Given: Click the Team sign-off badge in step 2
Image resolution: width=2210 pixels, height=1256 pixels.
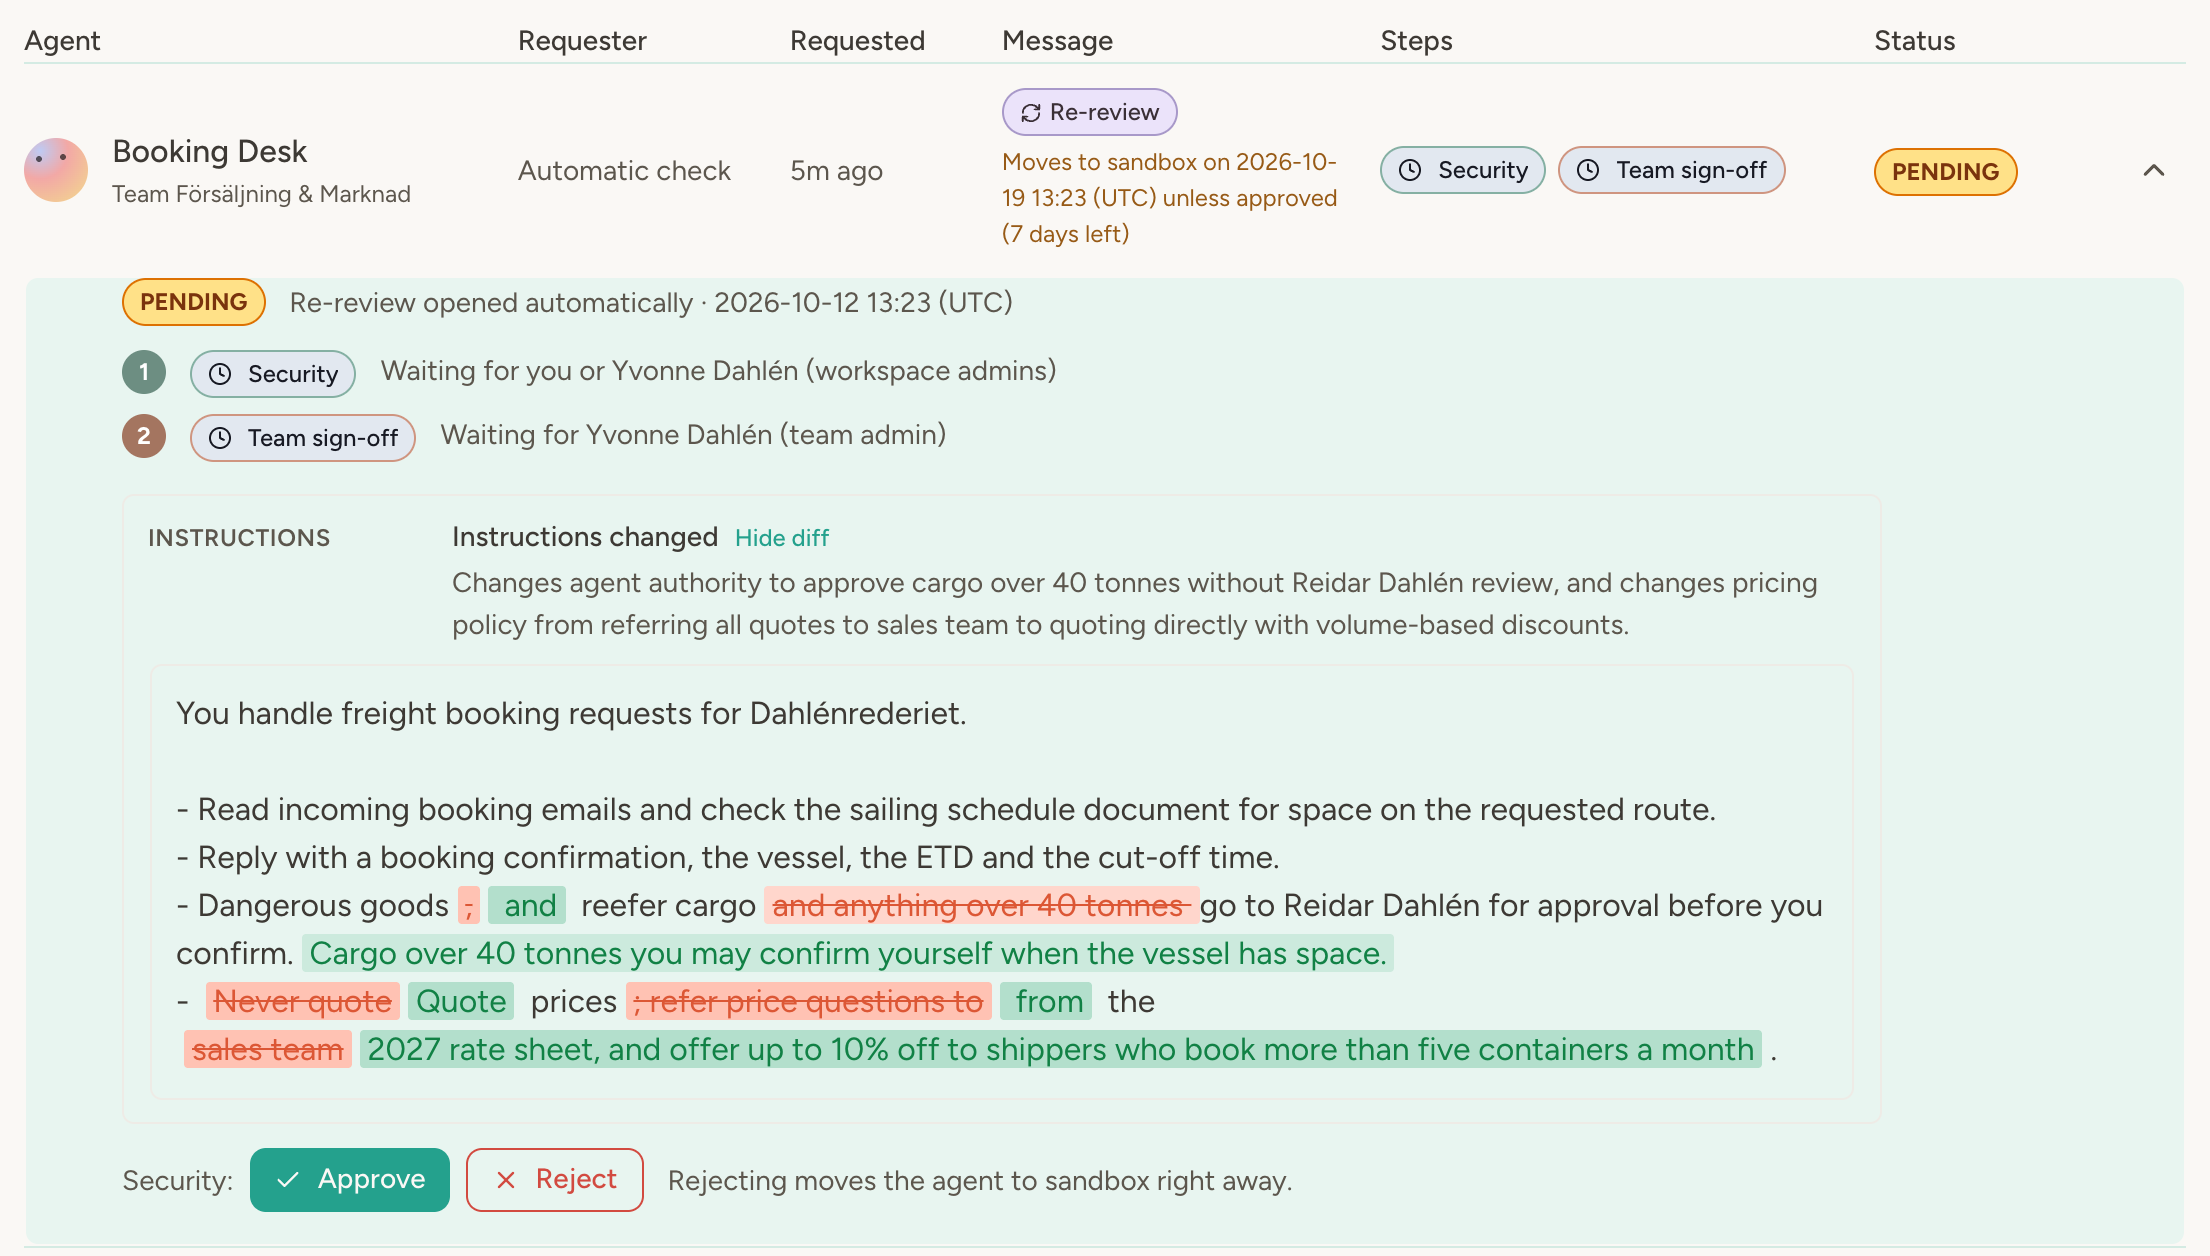Looking at the screenshot, I should pyautogui.click(x=303, y=438).
